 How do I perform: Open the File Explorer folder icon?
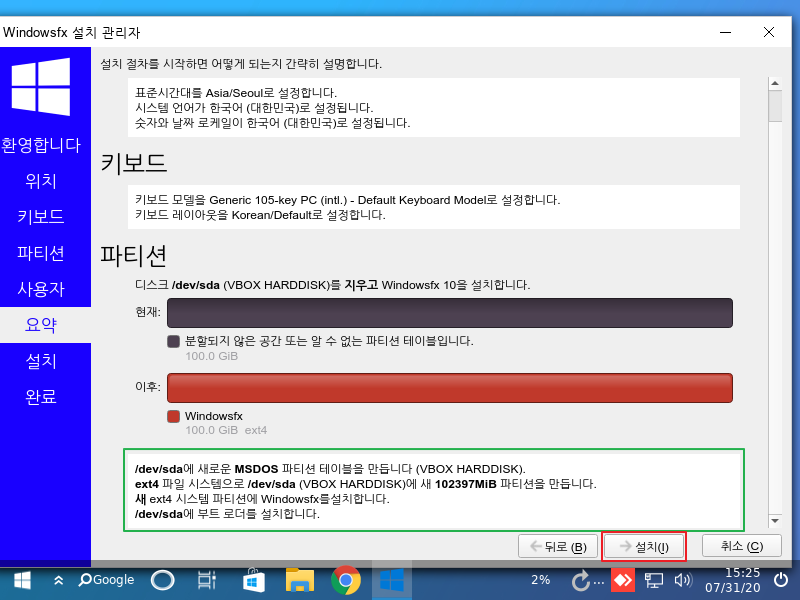299,580
